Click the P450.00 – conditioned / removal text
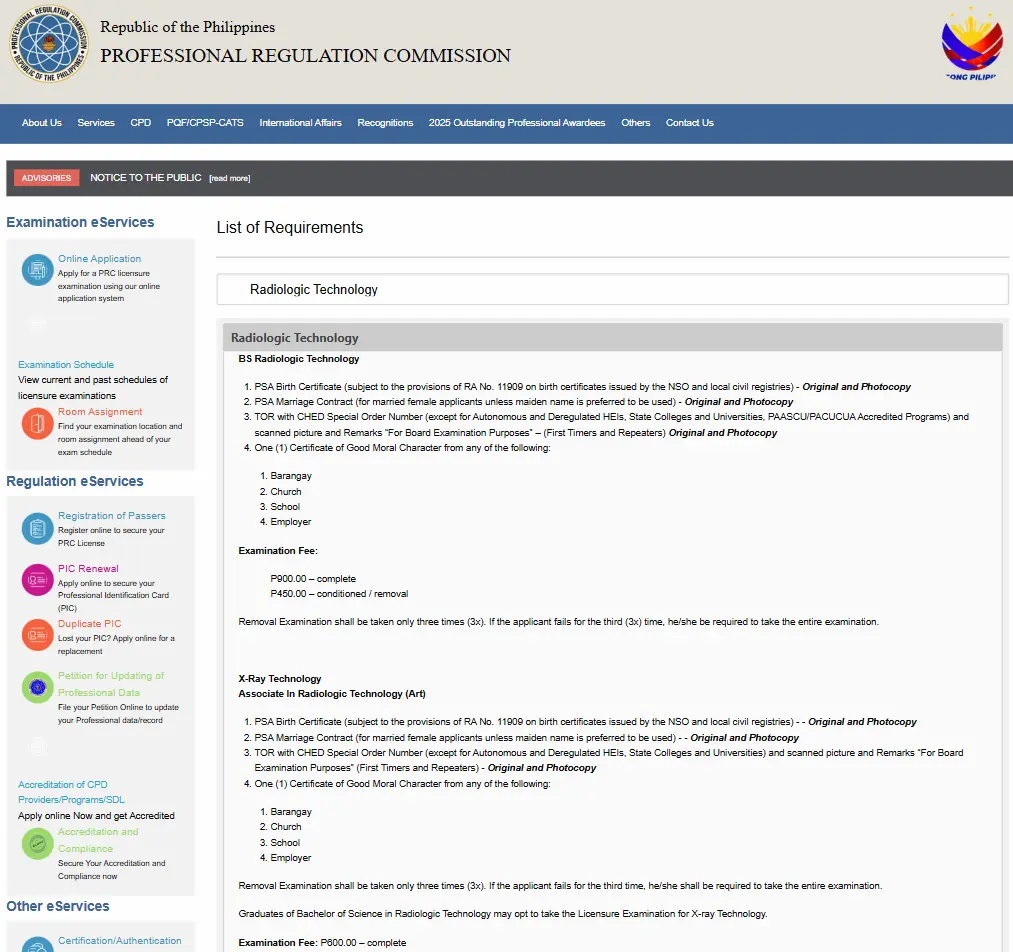 pos(339,594)
